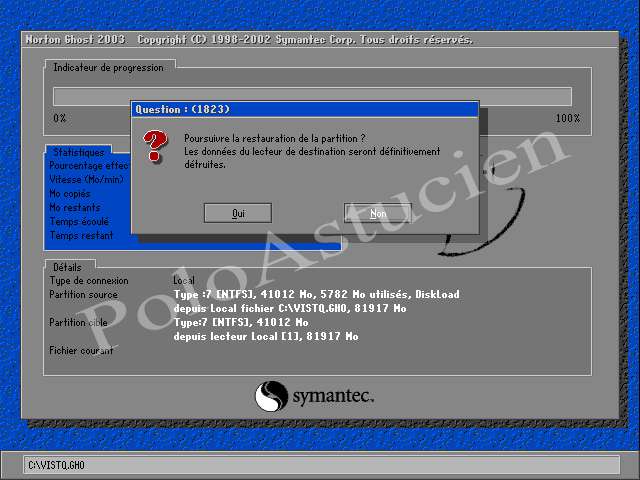
Task: Select the Statistiques heading
Action: tap(79, 152)
